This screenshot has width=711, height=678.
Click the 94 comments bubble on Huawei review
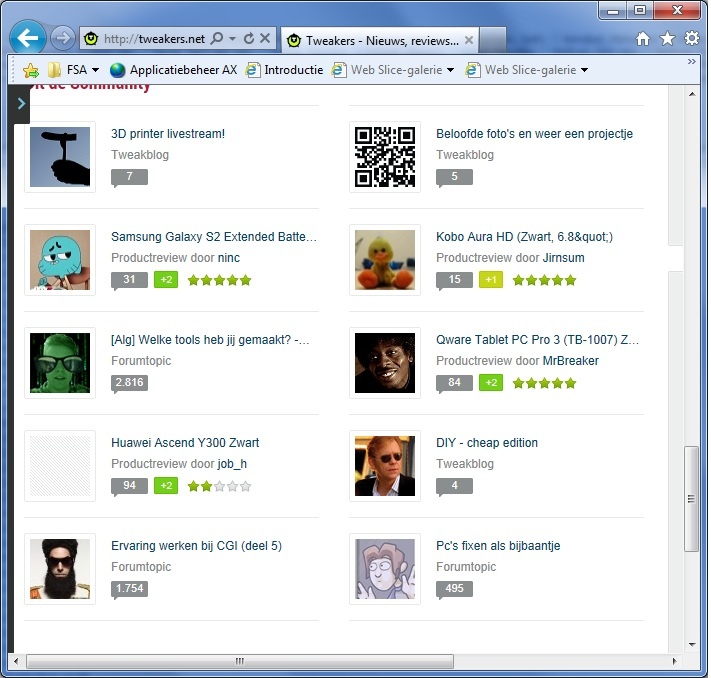[x=129, y=486]
